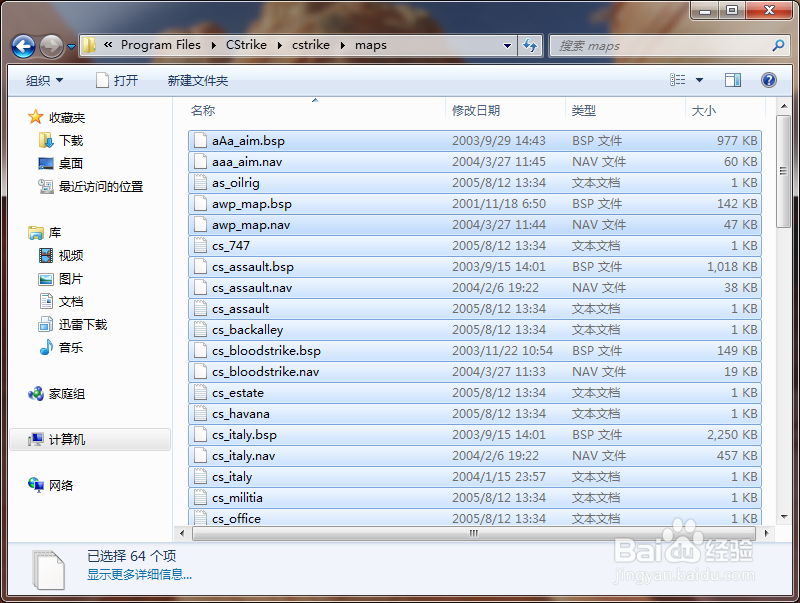
Task: Expand the arrow after Program Files breadcrumb
Action: coord(214,45)
